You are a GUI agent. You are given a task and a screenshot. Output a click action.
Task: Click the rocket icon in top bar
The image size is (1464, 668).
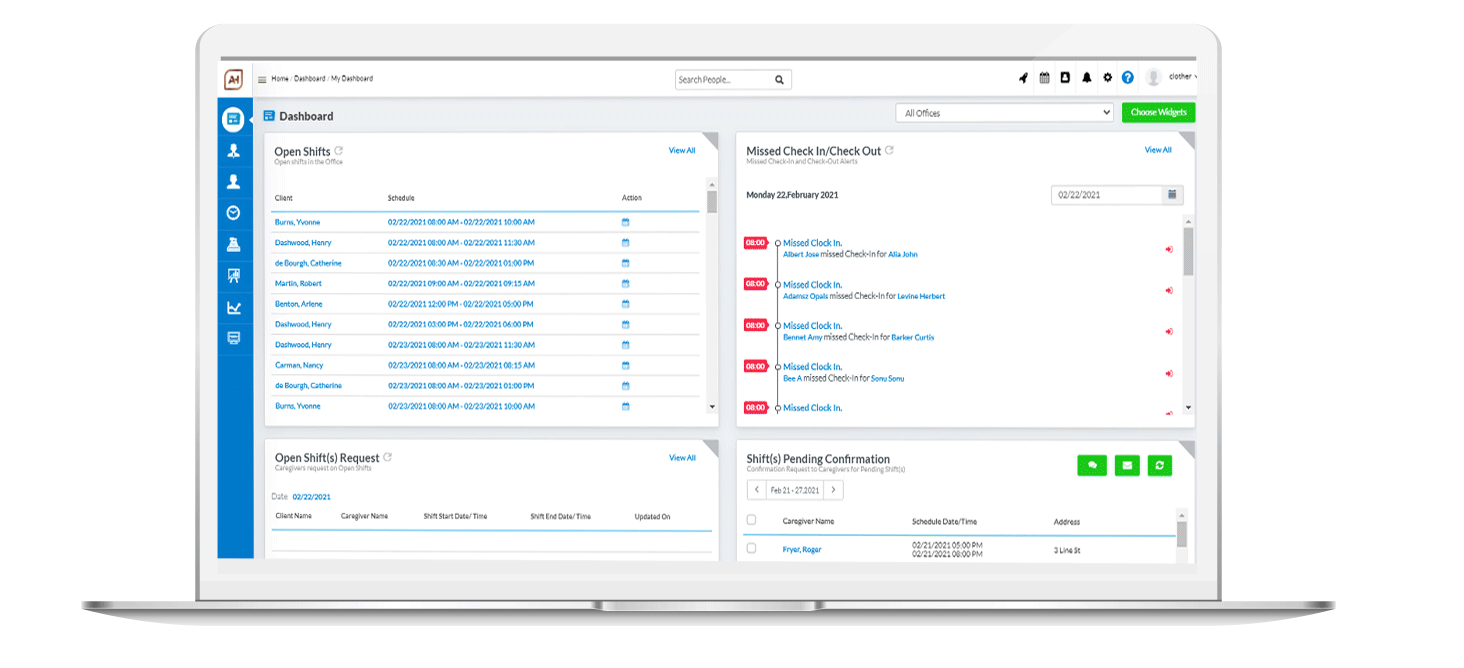[1023, 78]
